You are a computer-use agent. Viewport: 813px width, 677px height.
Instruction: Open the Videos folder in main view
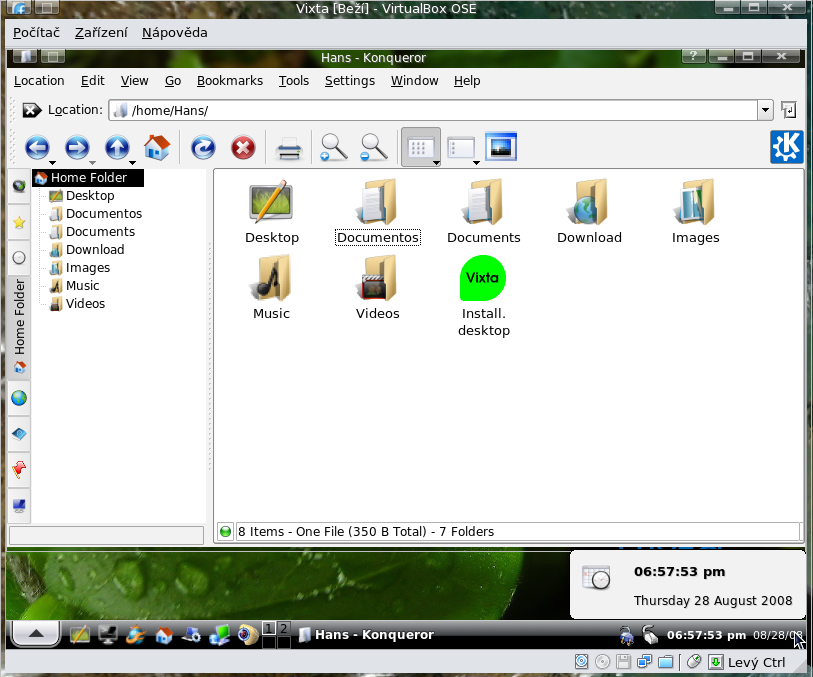point(377,288)
